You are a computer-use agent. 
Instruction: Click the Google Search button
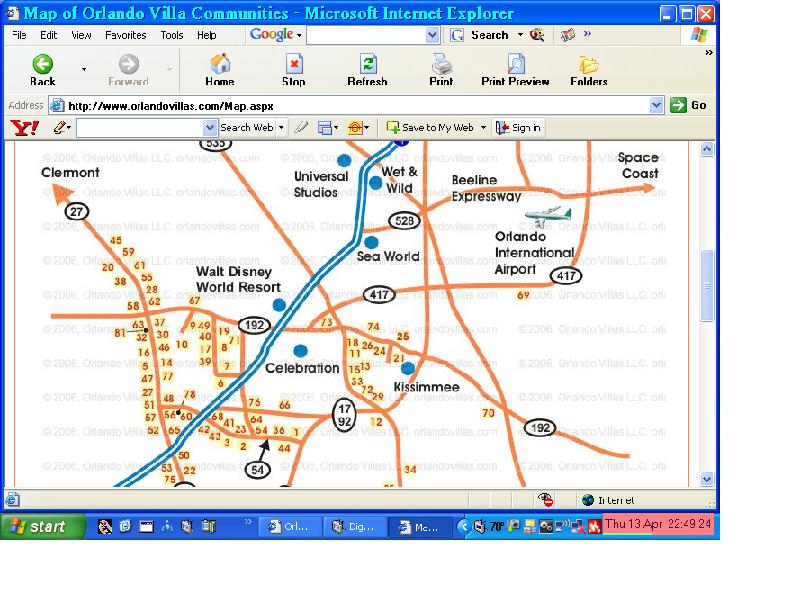482,35
